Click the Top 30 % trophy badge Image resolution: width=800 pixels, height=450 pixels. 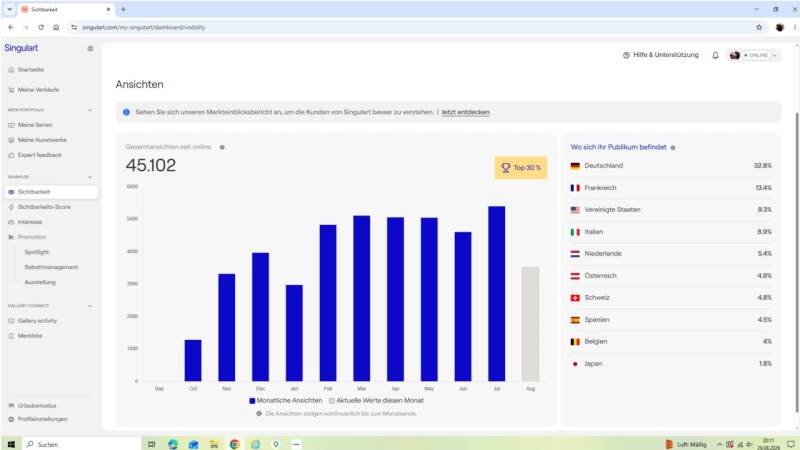(x=520, y=167)
